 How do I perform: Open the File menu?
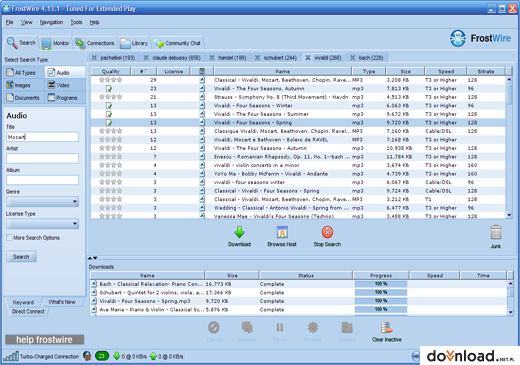[x=10, y=22]
